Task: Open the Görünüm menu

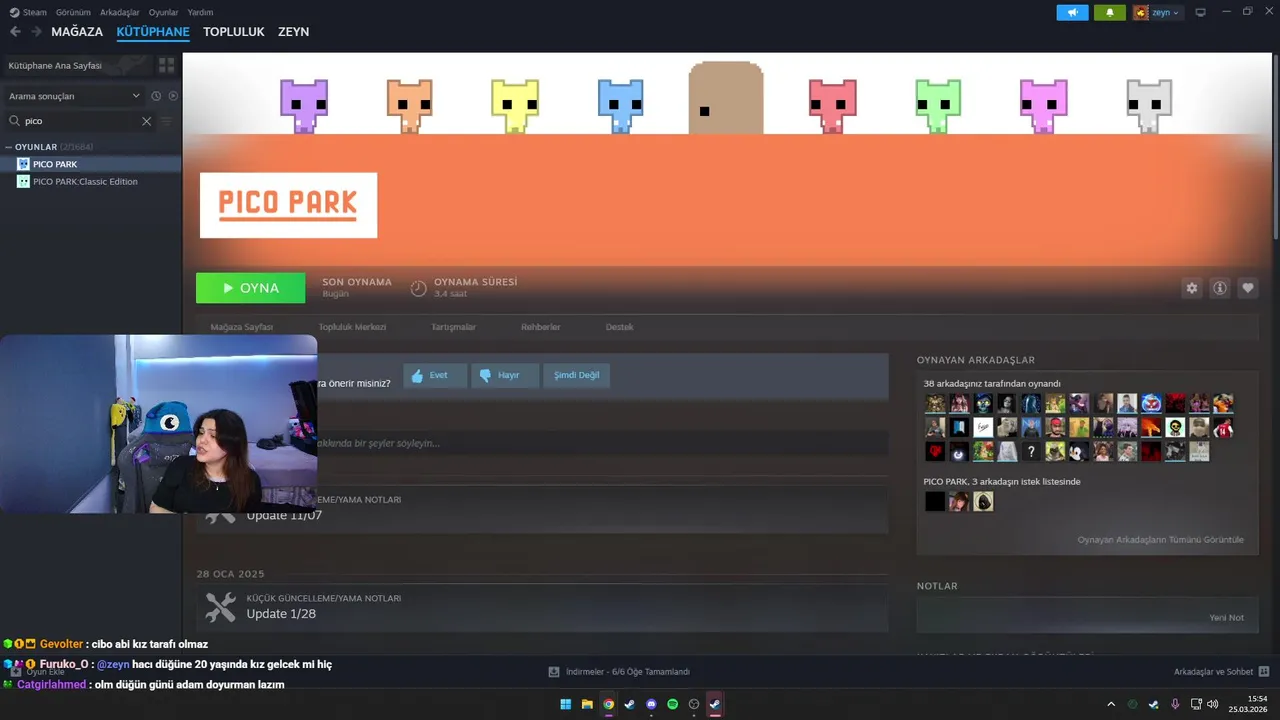Action: click(73, 12)
